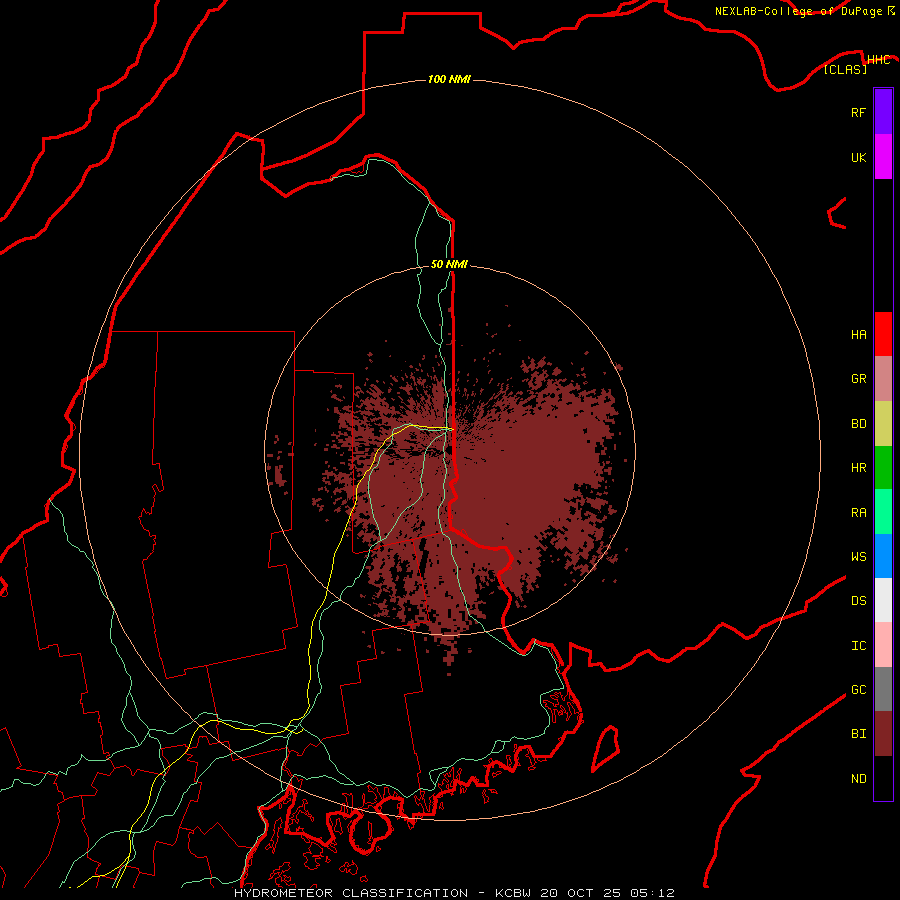Click the DS legend label

(858, 601)
